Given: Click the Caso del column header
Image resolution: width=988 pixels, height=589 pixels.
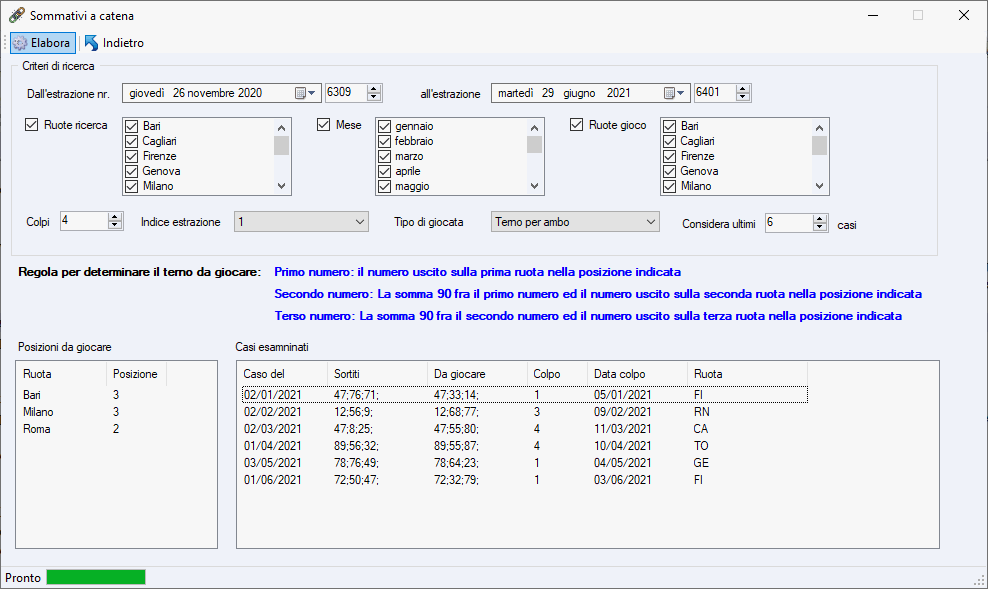Looking at the screenshot, I should pos(282,374).
